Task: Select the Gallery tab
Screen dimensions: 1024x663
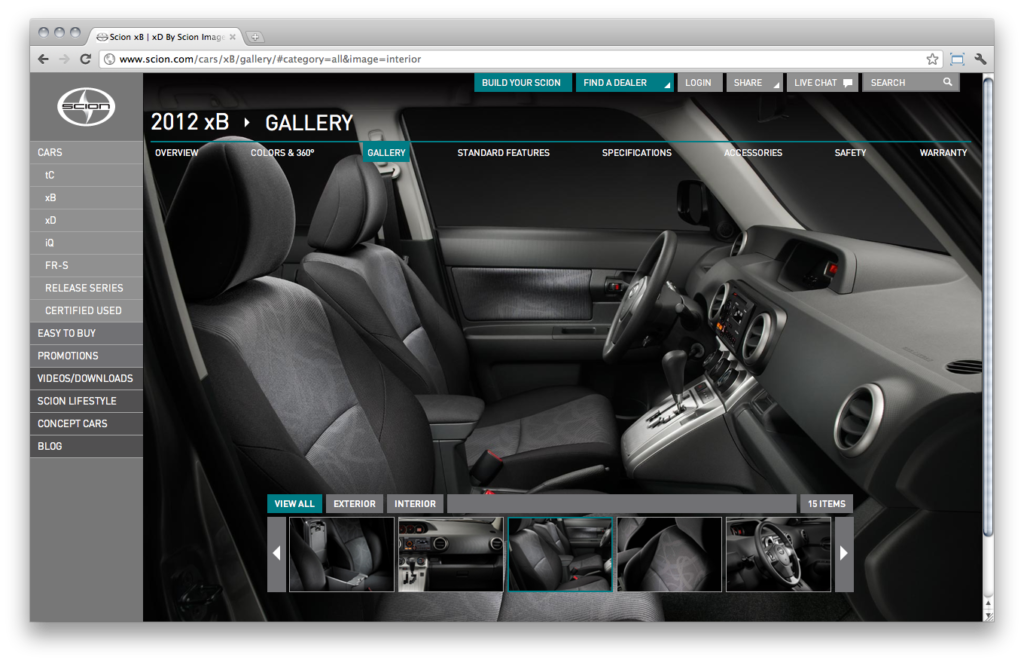Action: tap(386, 152)
